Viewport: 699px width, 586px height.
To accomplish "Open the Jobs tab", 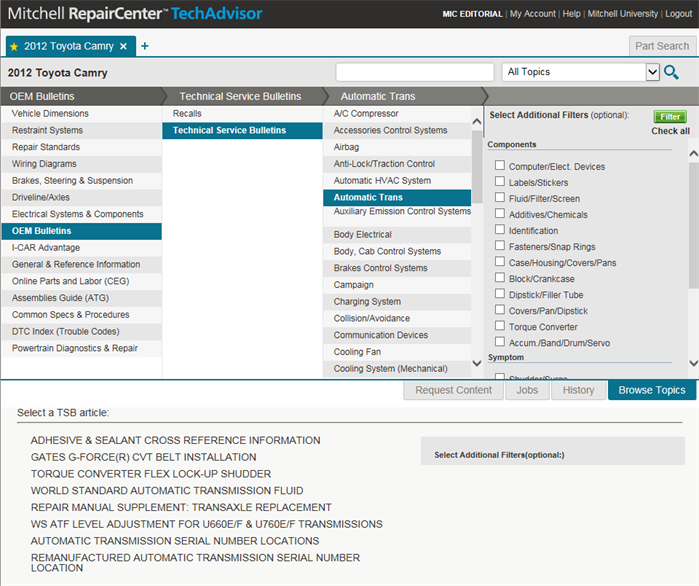I will [527, 390].
